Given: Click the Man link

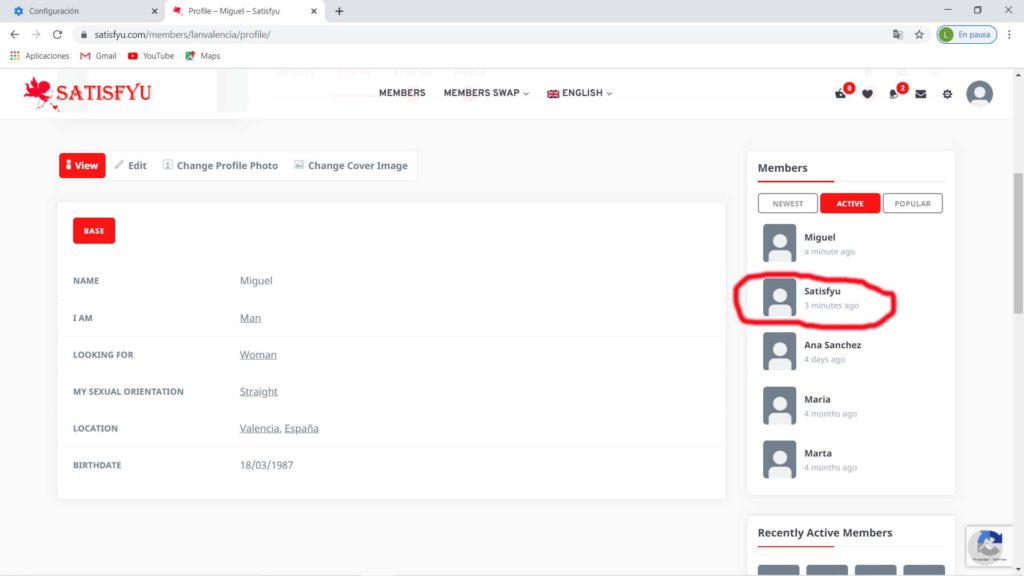Looking at the screenshot, I should click(x=250, y=318).
